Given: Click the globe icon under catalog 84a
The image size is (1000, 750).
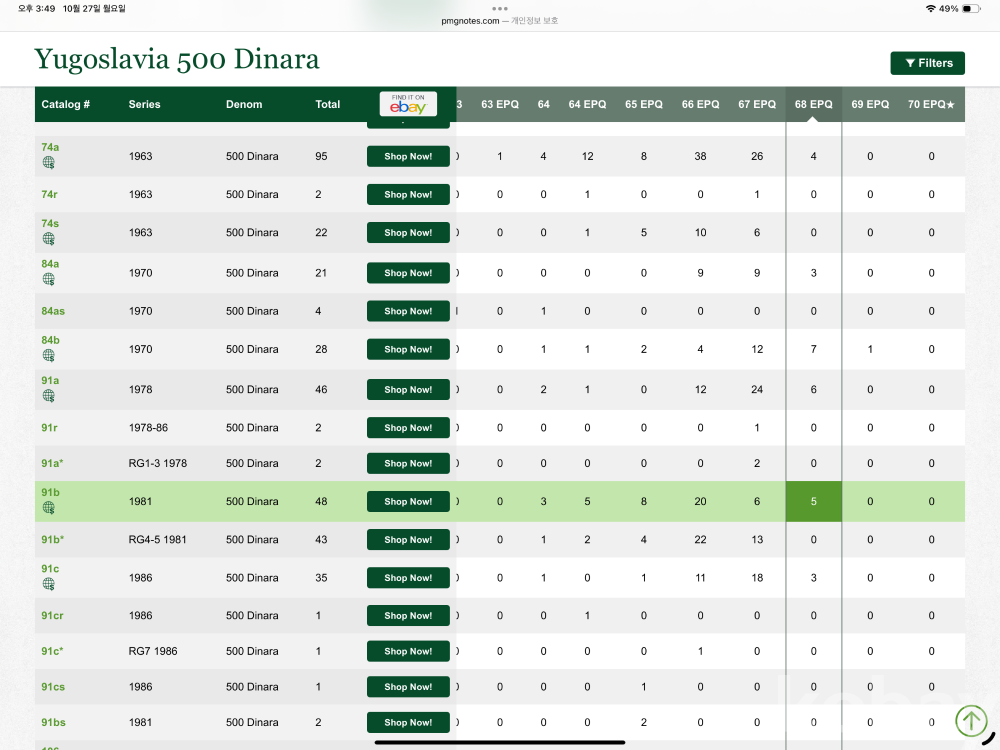Looking at the screenshot, I should [x=48, y=280].
